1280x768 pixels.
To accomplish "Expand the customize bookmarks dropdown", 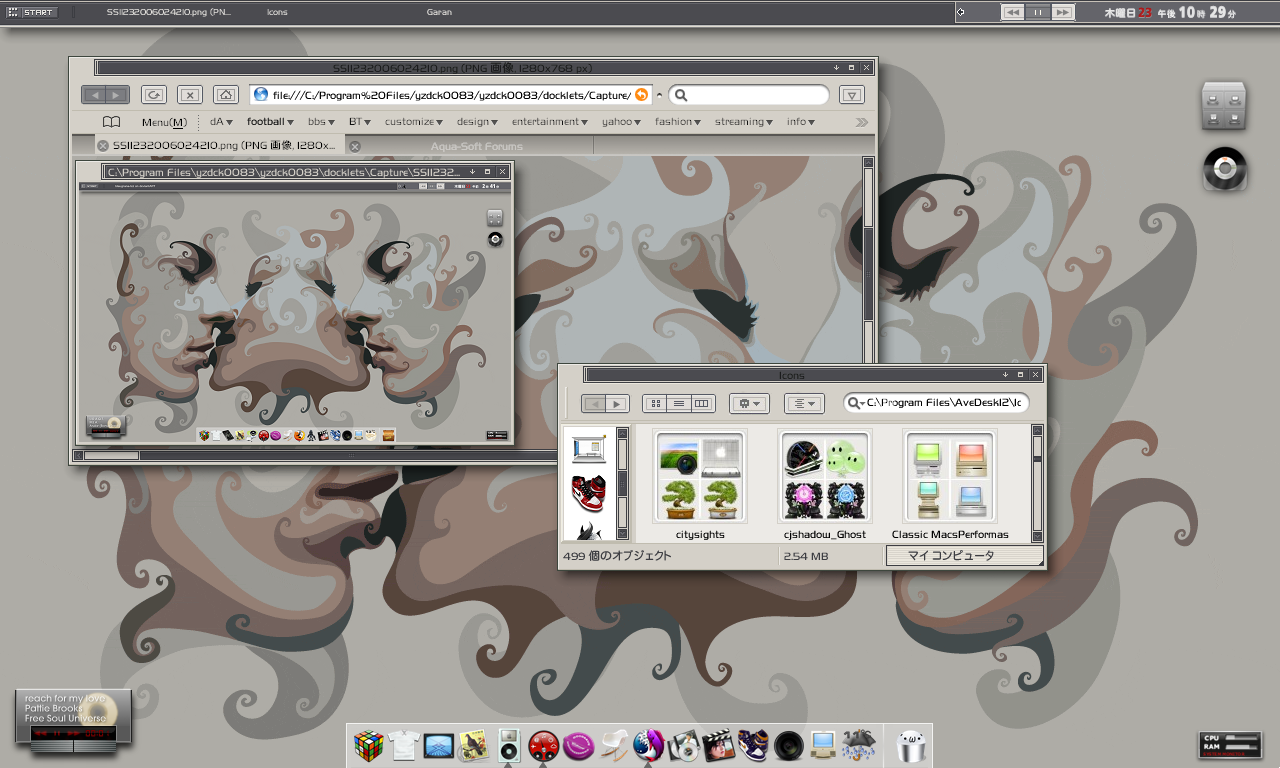I will point(414,122).
